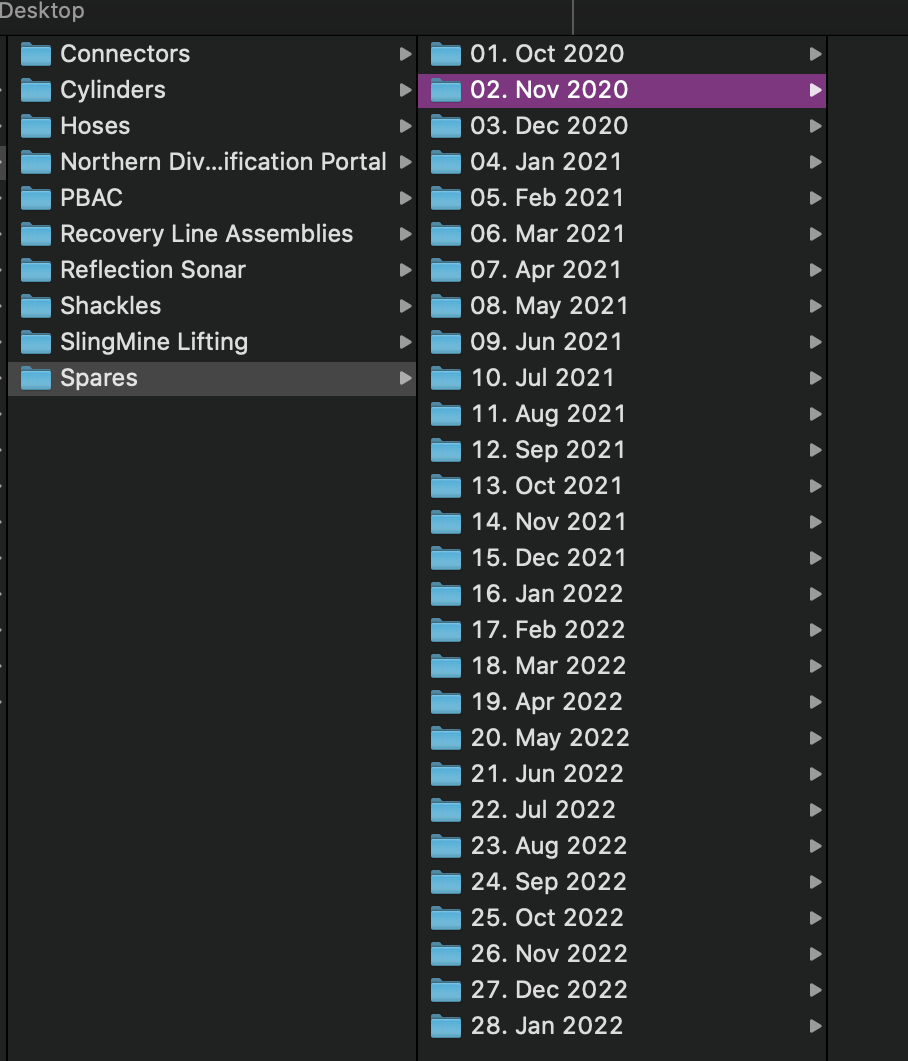Click the 01. Oct 2020 folder icon

pos(446,54)
